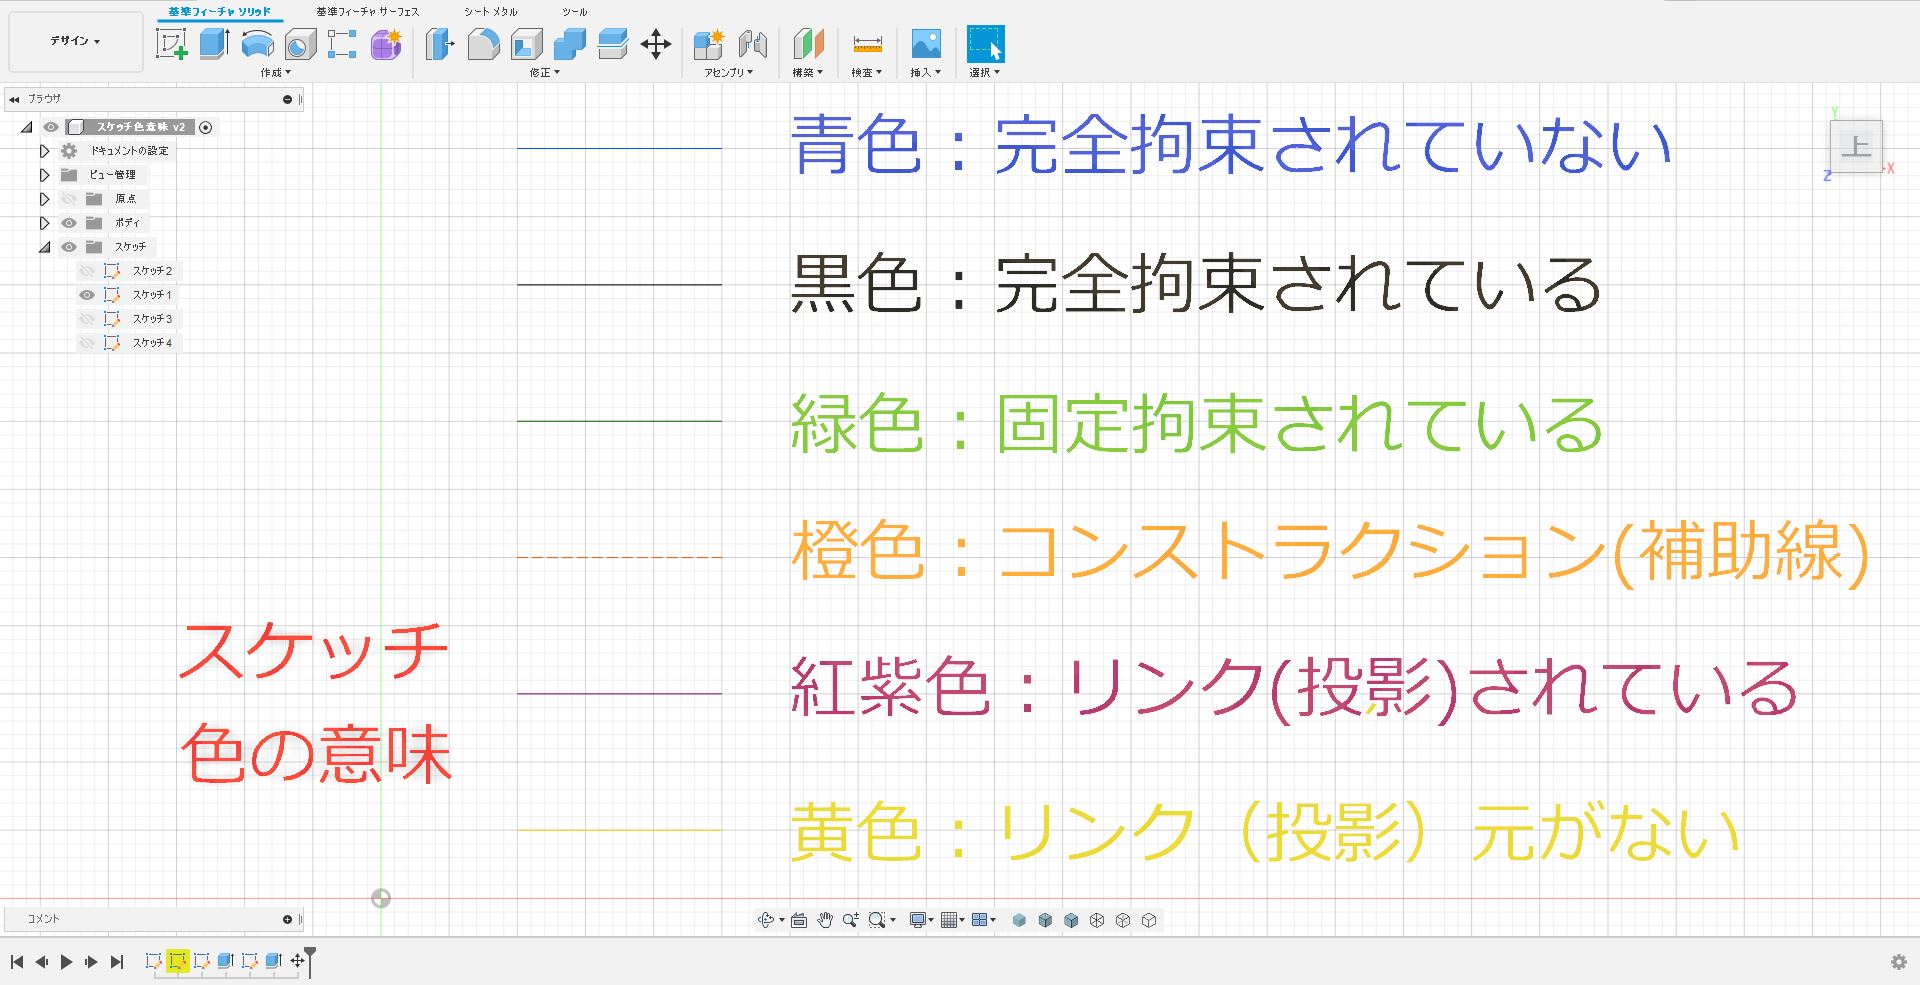Hide スケッチ1 using its eye icon
1920x985 pixels.
click(x=87, y=295)
